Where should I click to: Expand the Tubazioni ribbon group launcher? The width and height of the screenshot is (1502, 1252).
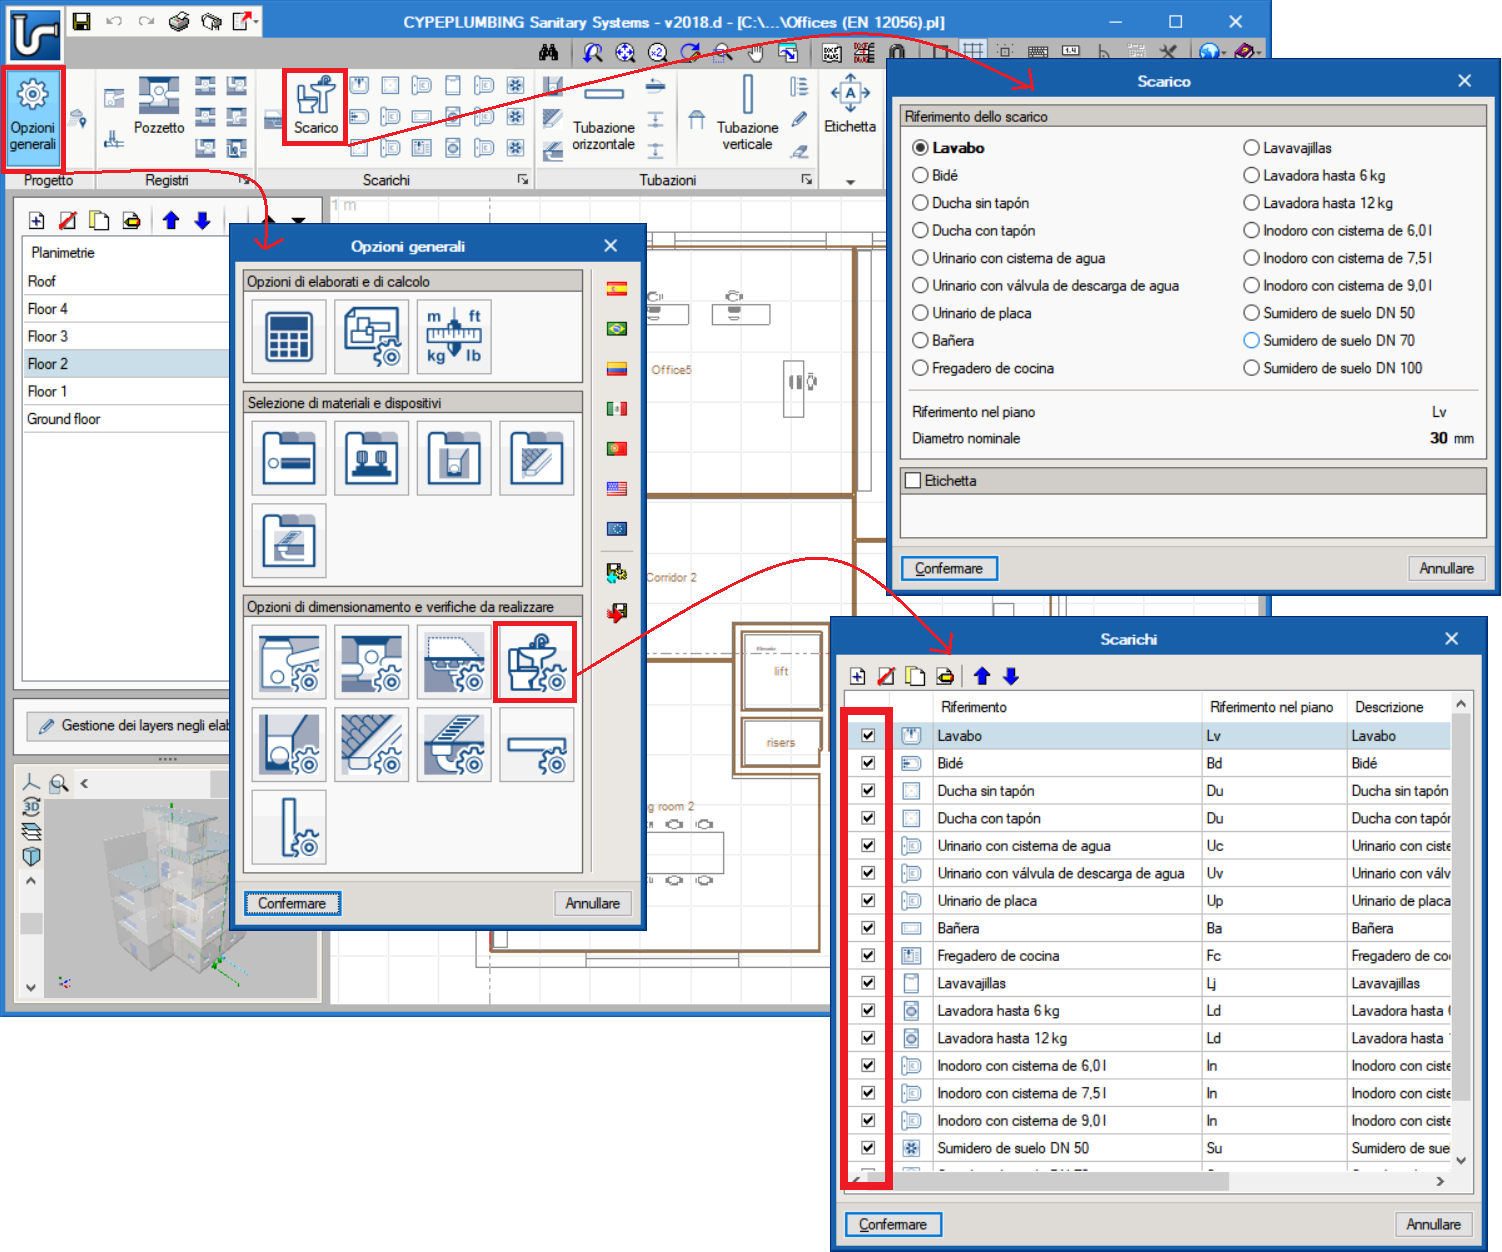coord(807,180)
